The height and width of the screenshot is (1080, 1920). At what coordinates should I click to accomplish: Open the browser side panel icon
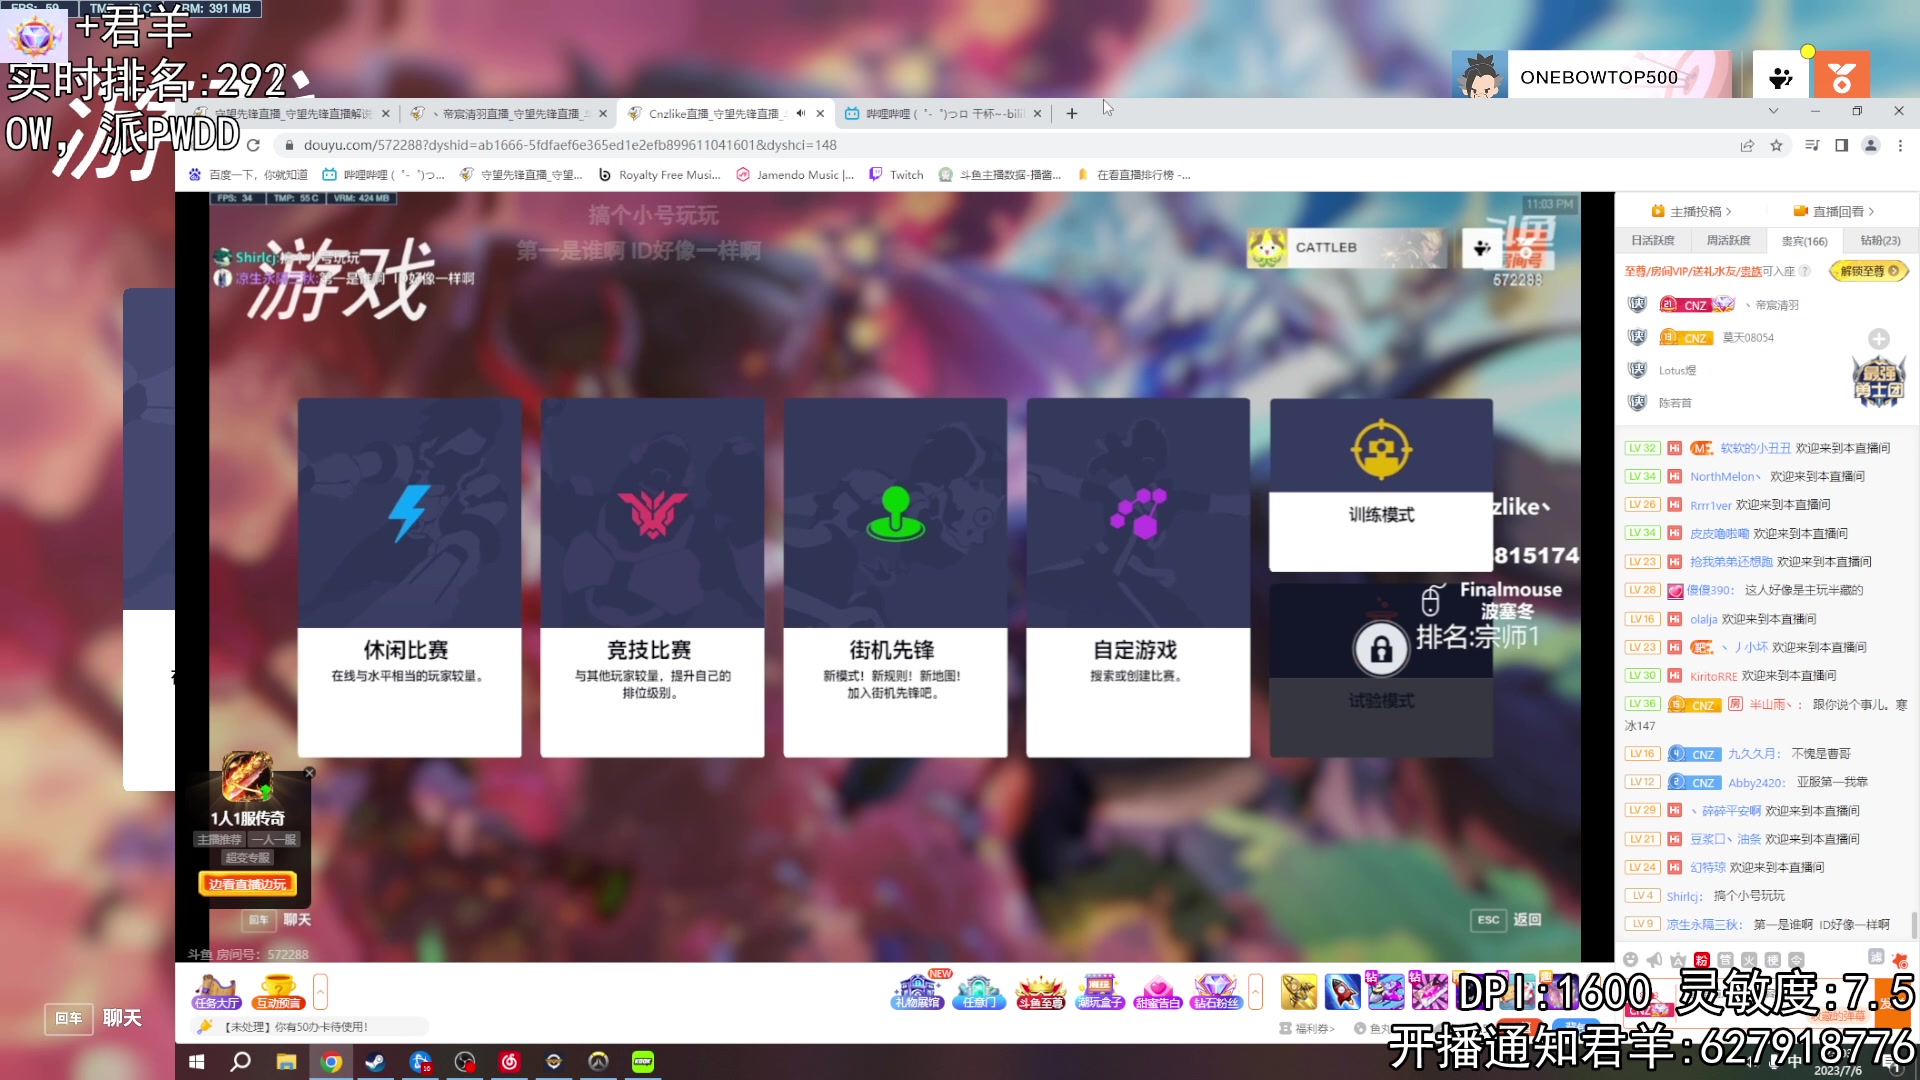coord(1841,145)
